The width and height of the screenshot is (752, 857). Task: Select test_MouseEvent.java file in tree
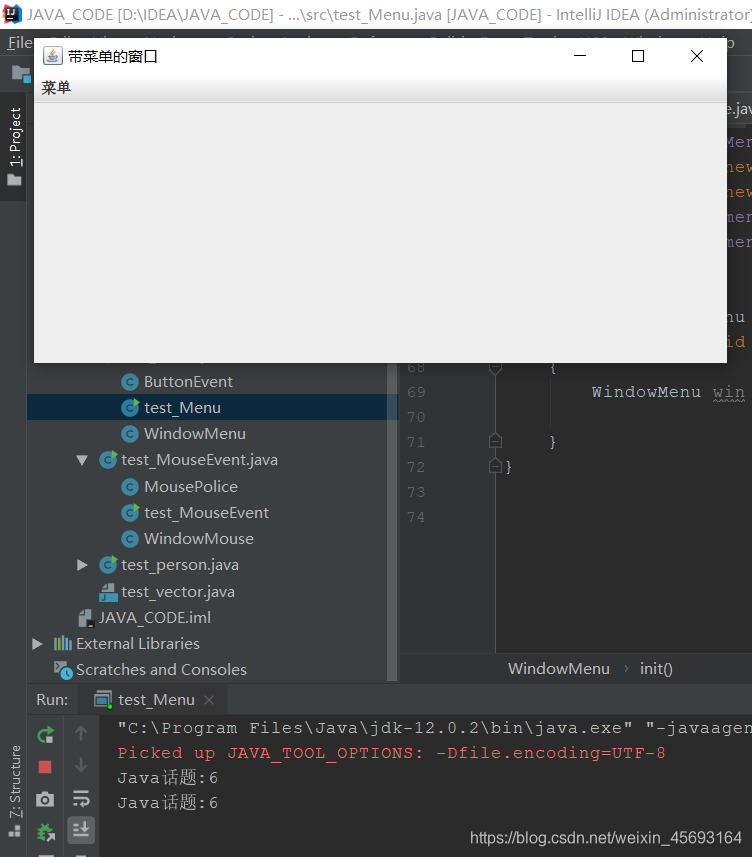click(x=199, y=460)
